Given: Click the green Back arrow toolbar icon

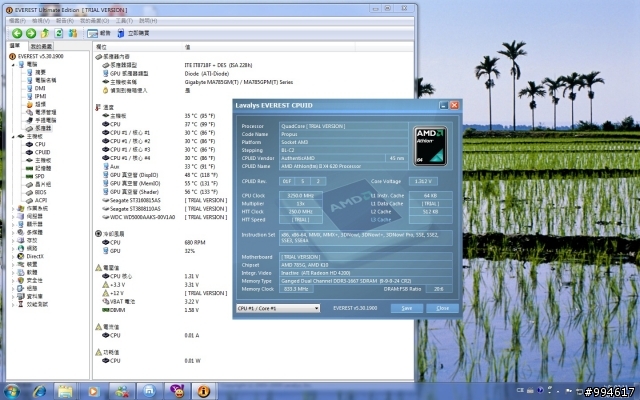Looking at the screenshot, I should tap(17, 33).
